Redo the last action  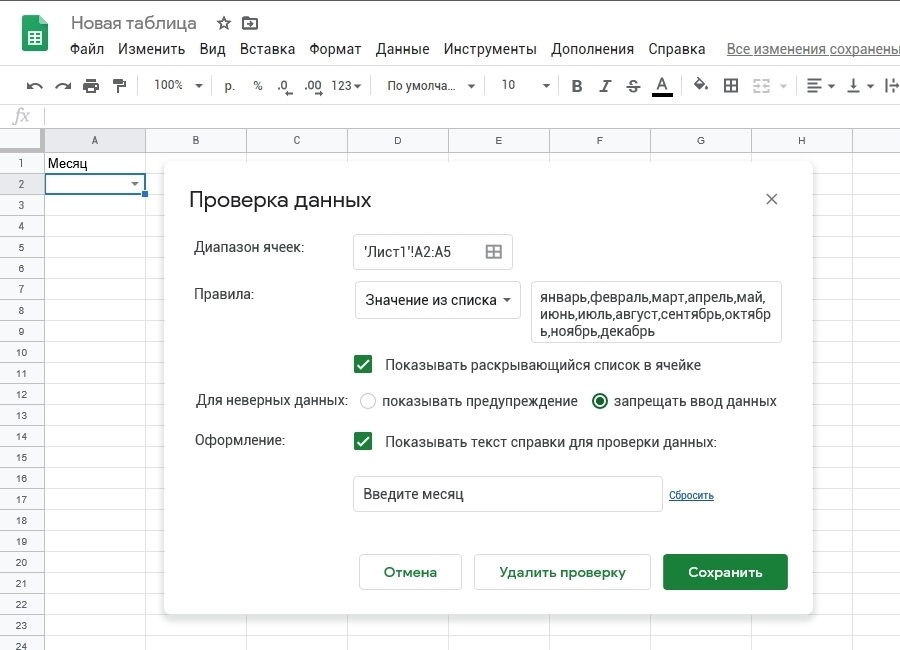coord(63,86)
